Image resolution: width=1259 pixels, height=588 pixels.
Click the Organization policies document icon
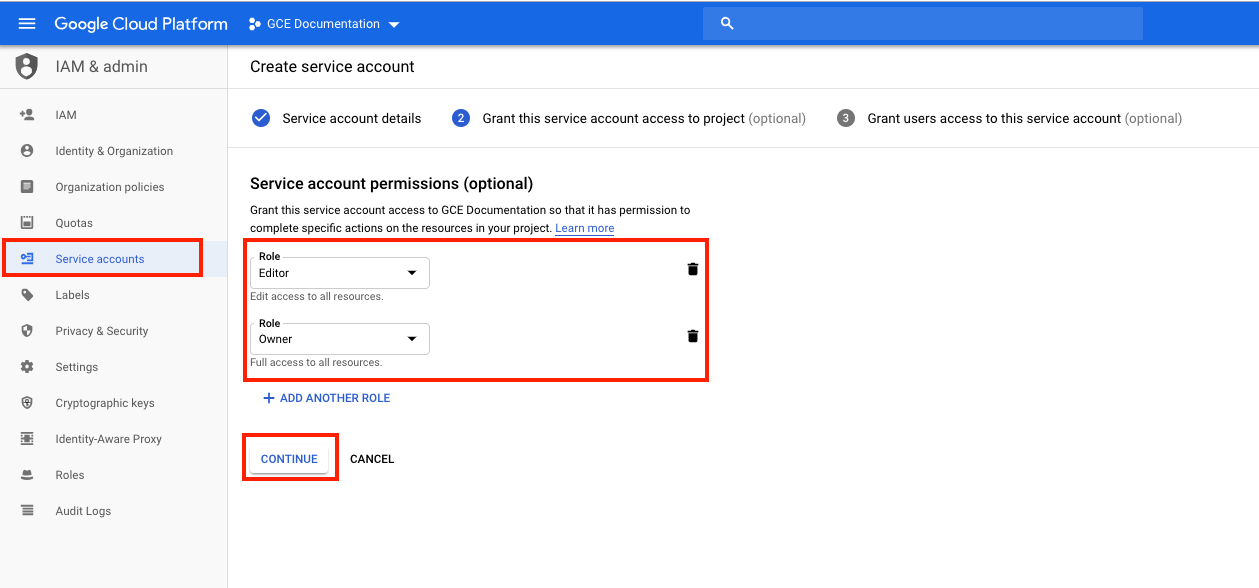27,187
